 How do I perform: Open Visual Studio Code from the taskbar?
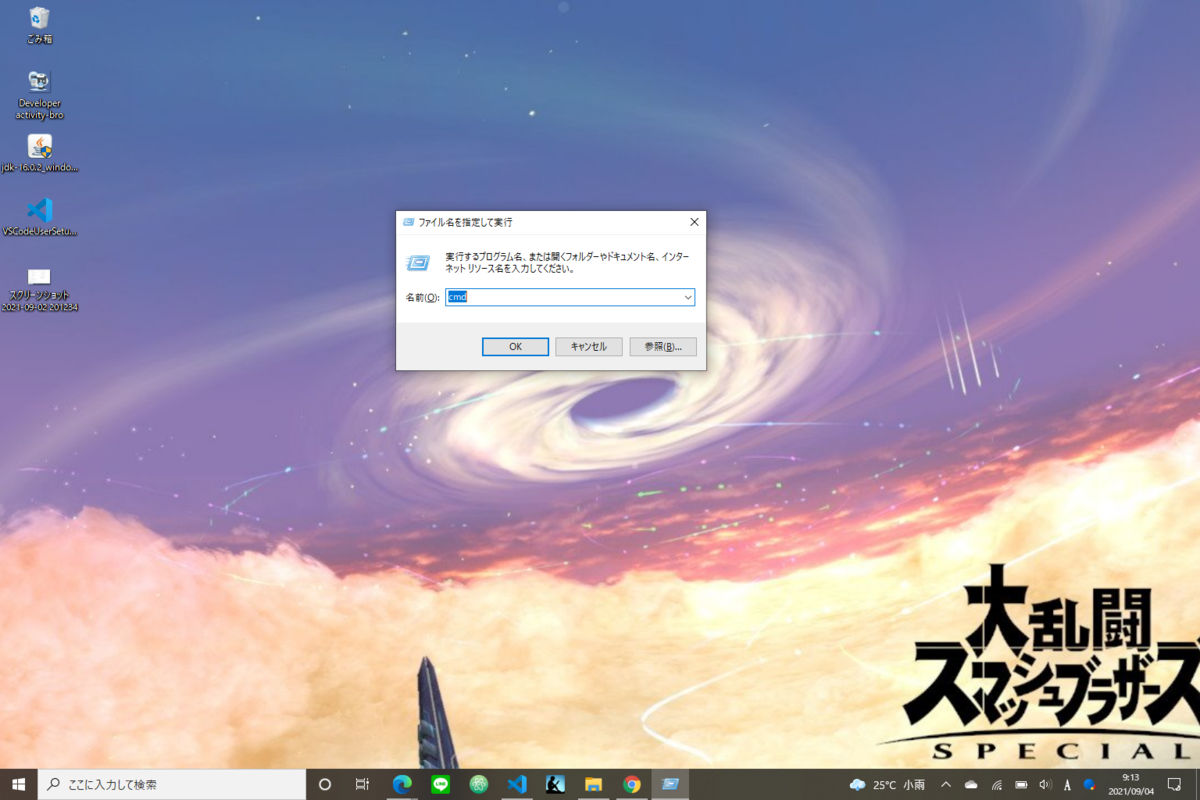click(518, 785)
